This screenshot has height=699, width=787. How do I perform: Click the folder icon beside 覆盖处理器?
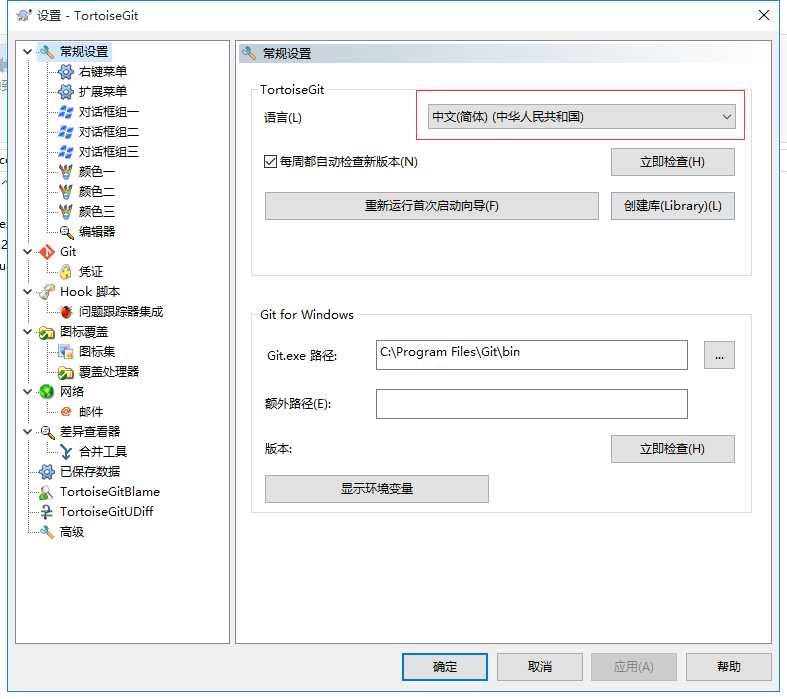tap(66, 372)
